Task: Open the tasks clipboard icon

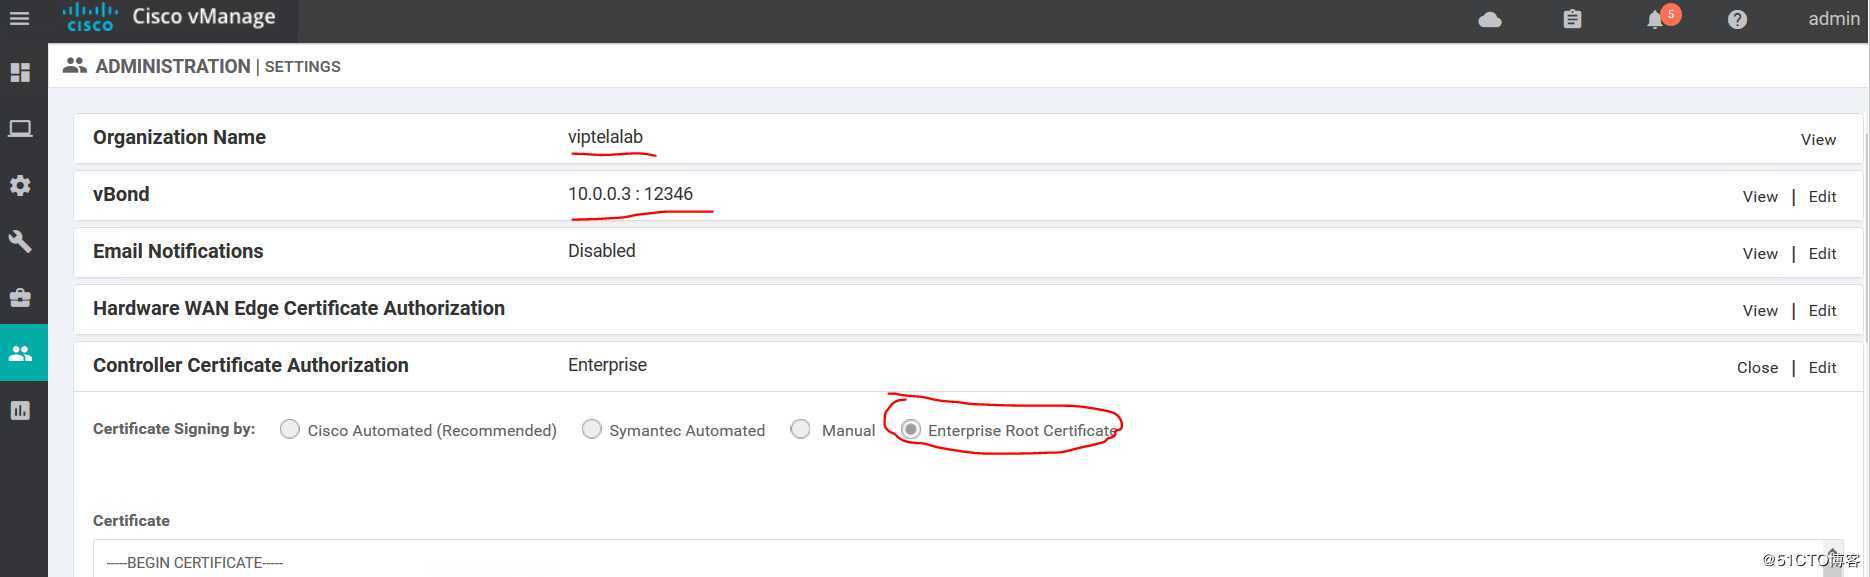Action: pyautogui.click(x=1572, y=19)
